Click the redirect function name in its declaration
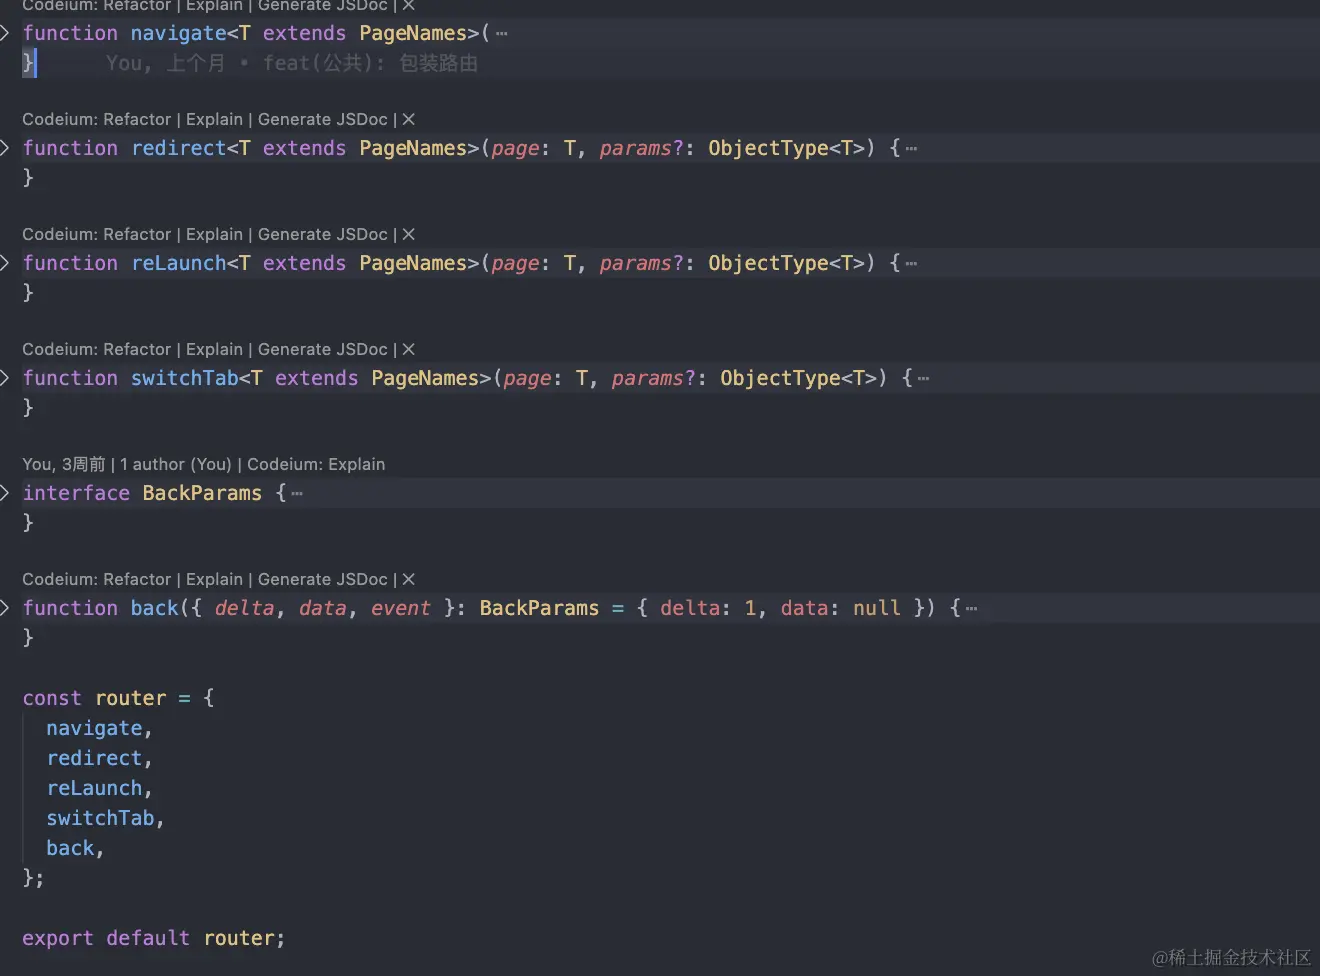 point(179,148)
